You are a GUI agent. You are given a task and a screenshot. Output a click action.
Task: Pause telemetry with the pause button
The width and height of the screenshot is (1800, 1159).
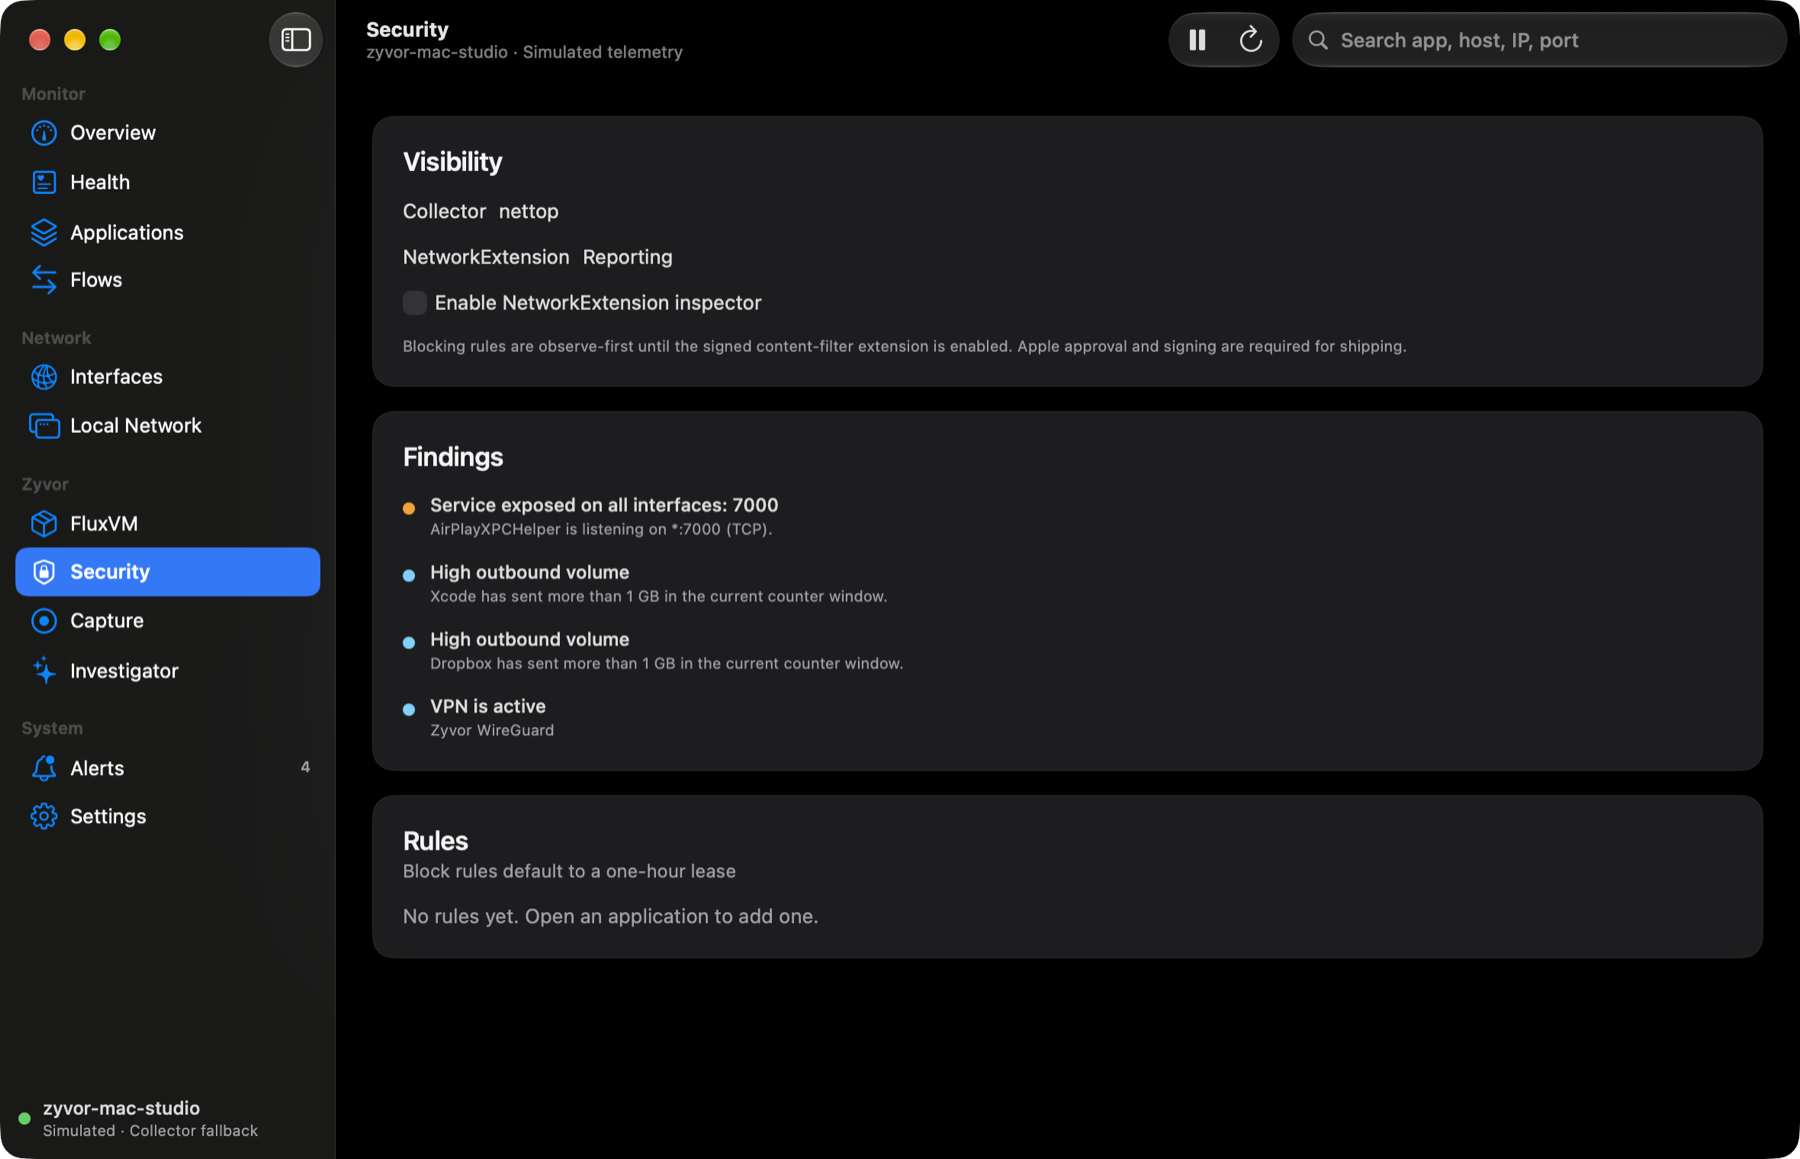tap(1197, 40)
